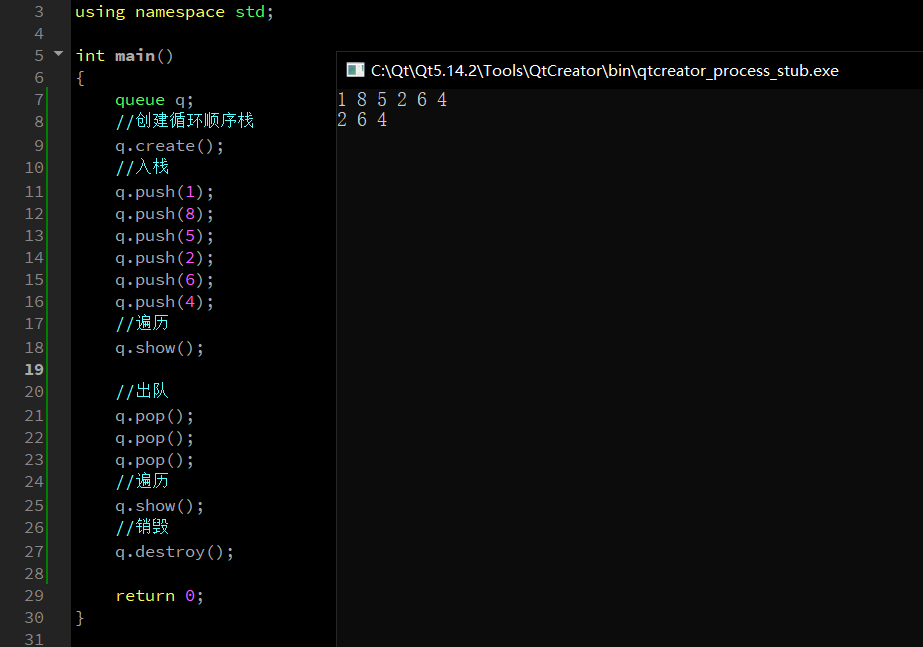Click the 'q.push(6);' line

[x=164, y=280]
